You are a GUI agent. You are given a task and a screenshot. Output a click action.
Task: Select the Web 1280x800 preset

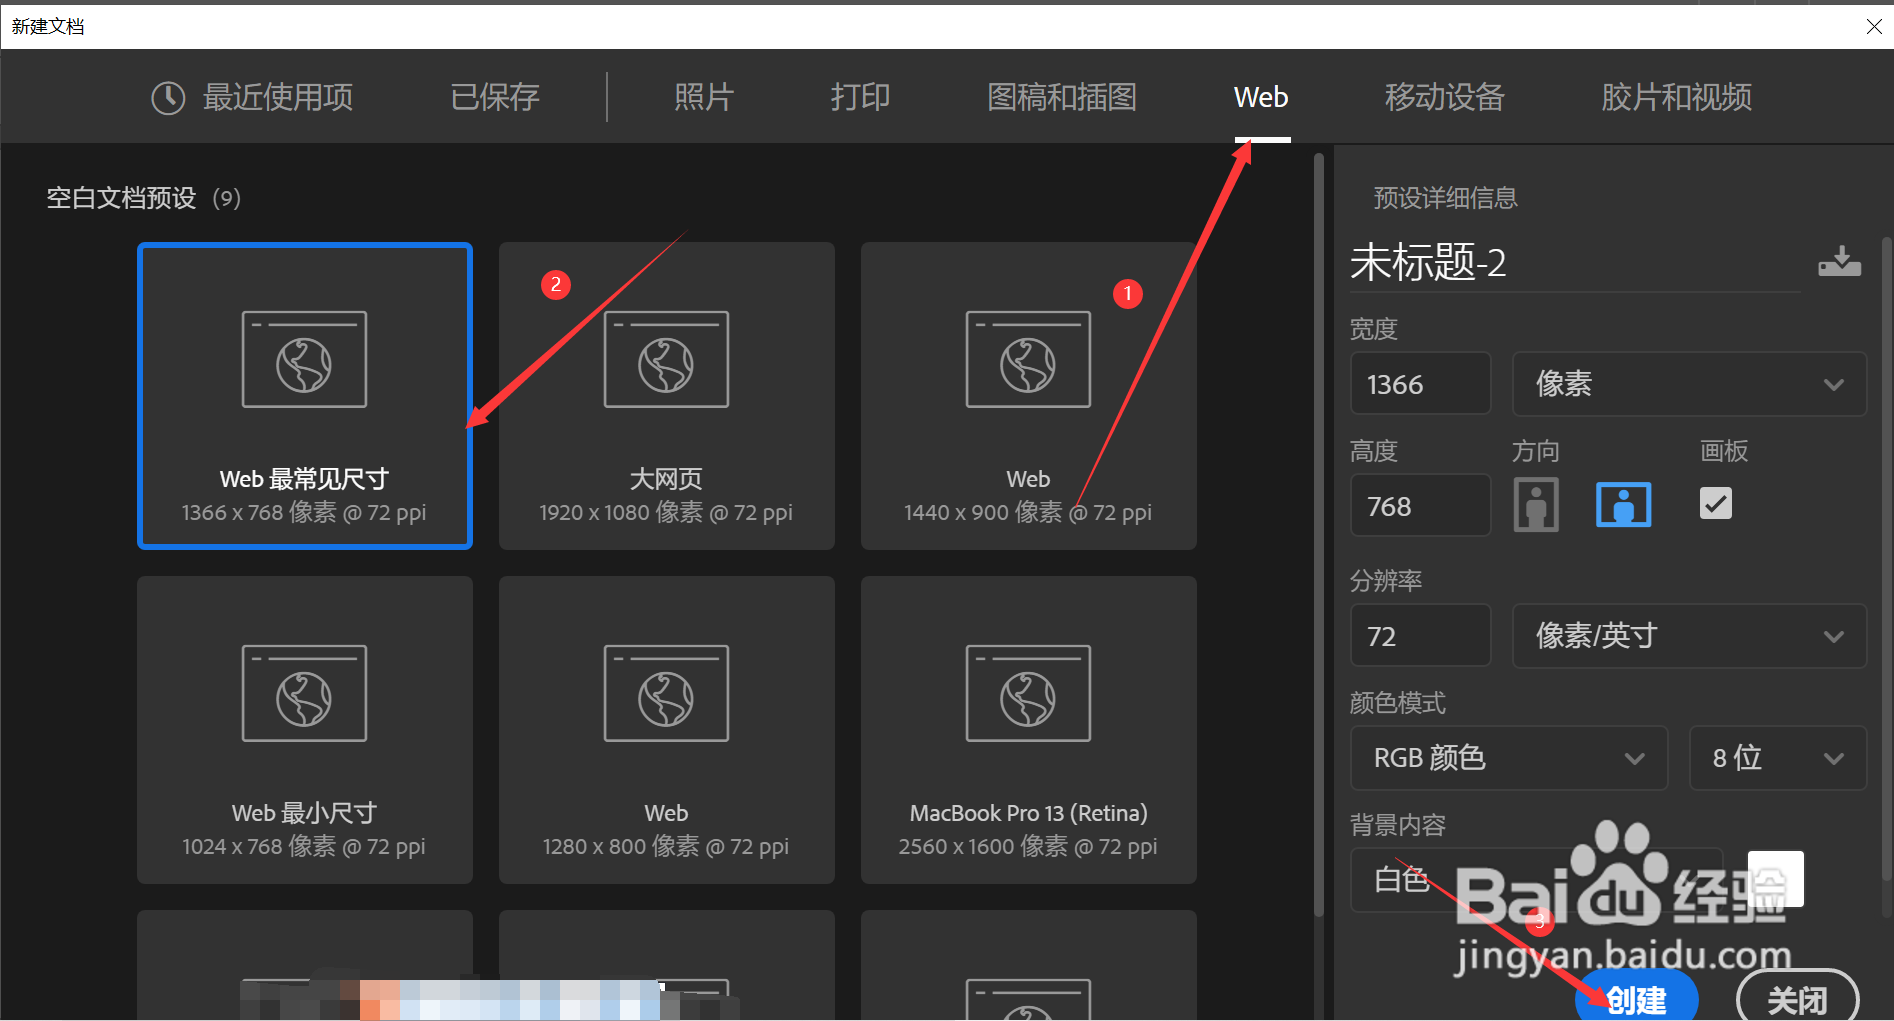click(x=665, y=730)
